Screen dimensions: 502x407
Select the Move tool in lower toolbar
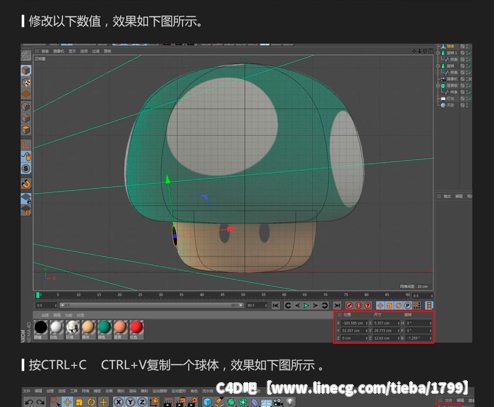(x=67, y=402)
